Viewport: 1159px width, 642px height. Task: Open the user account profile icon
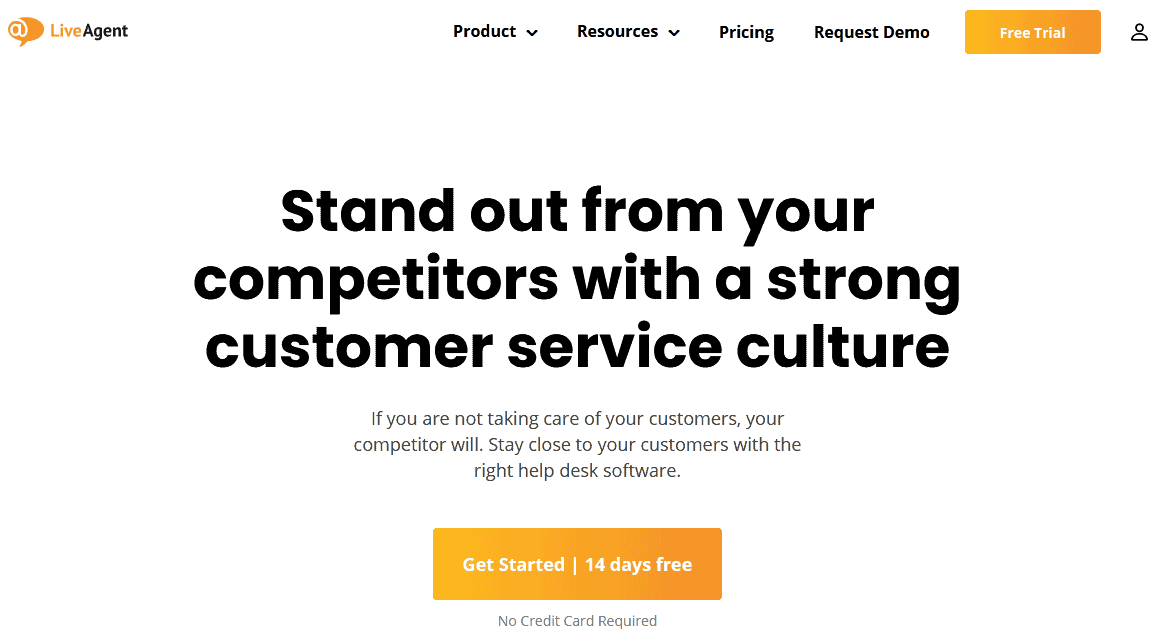click(1139, 32)
